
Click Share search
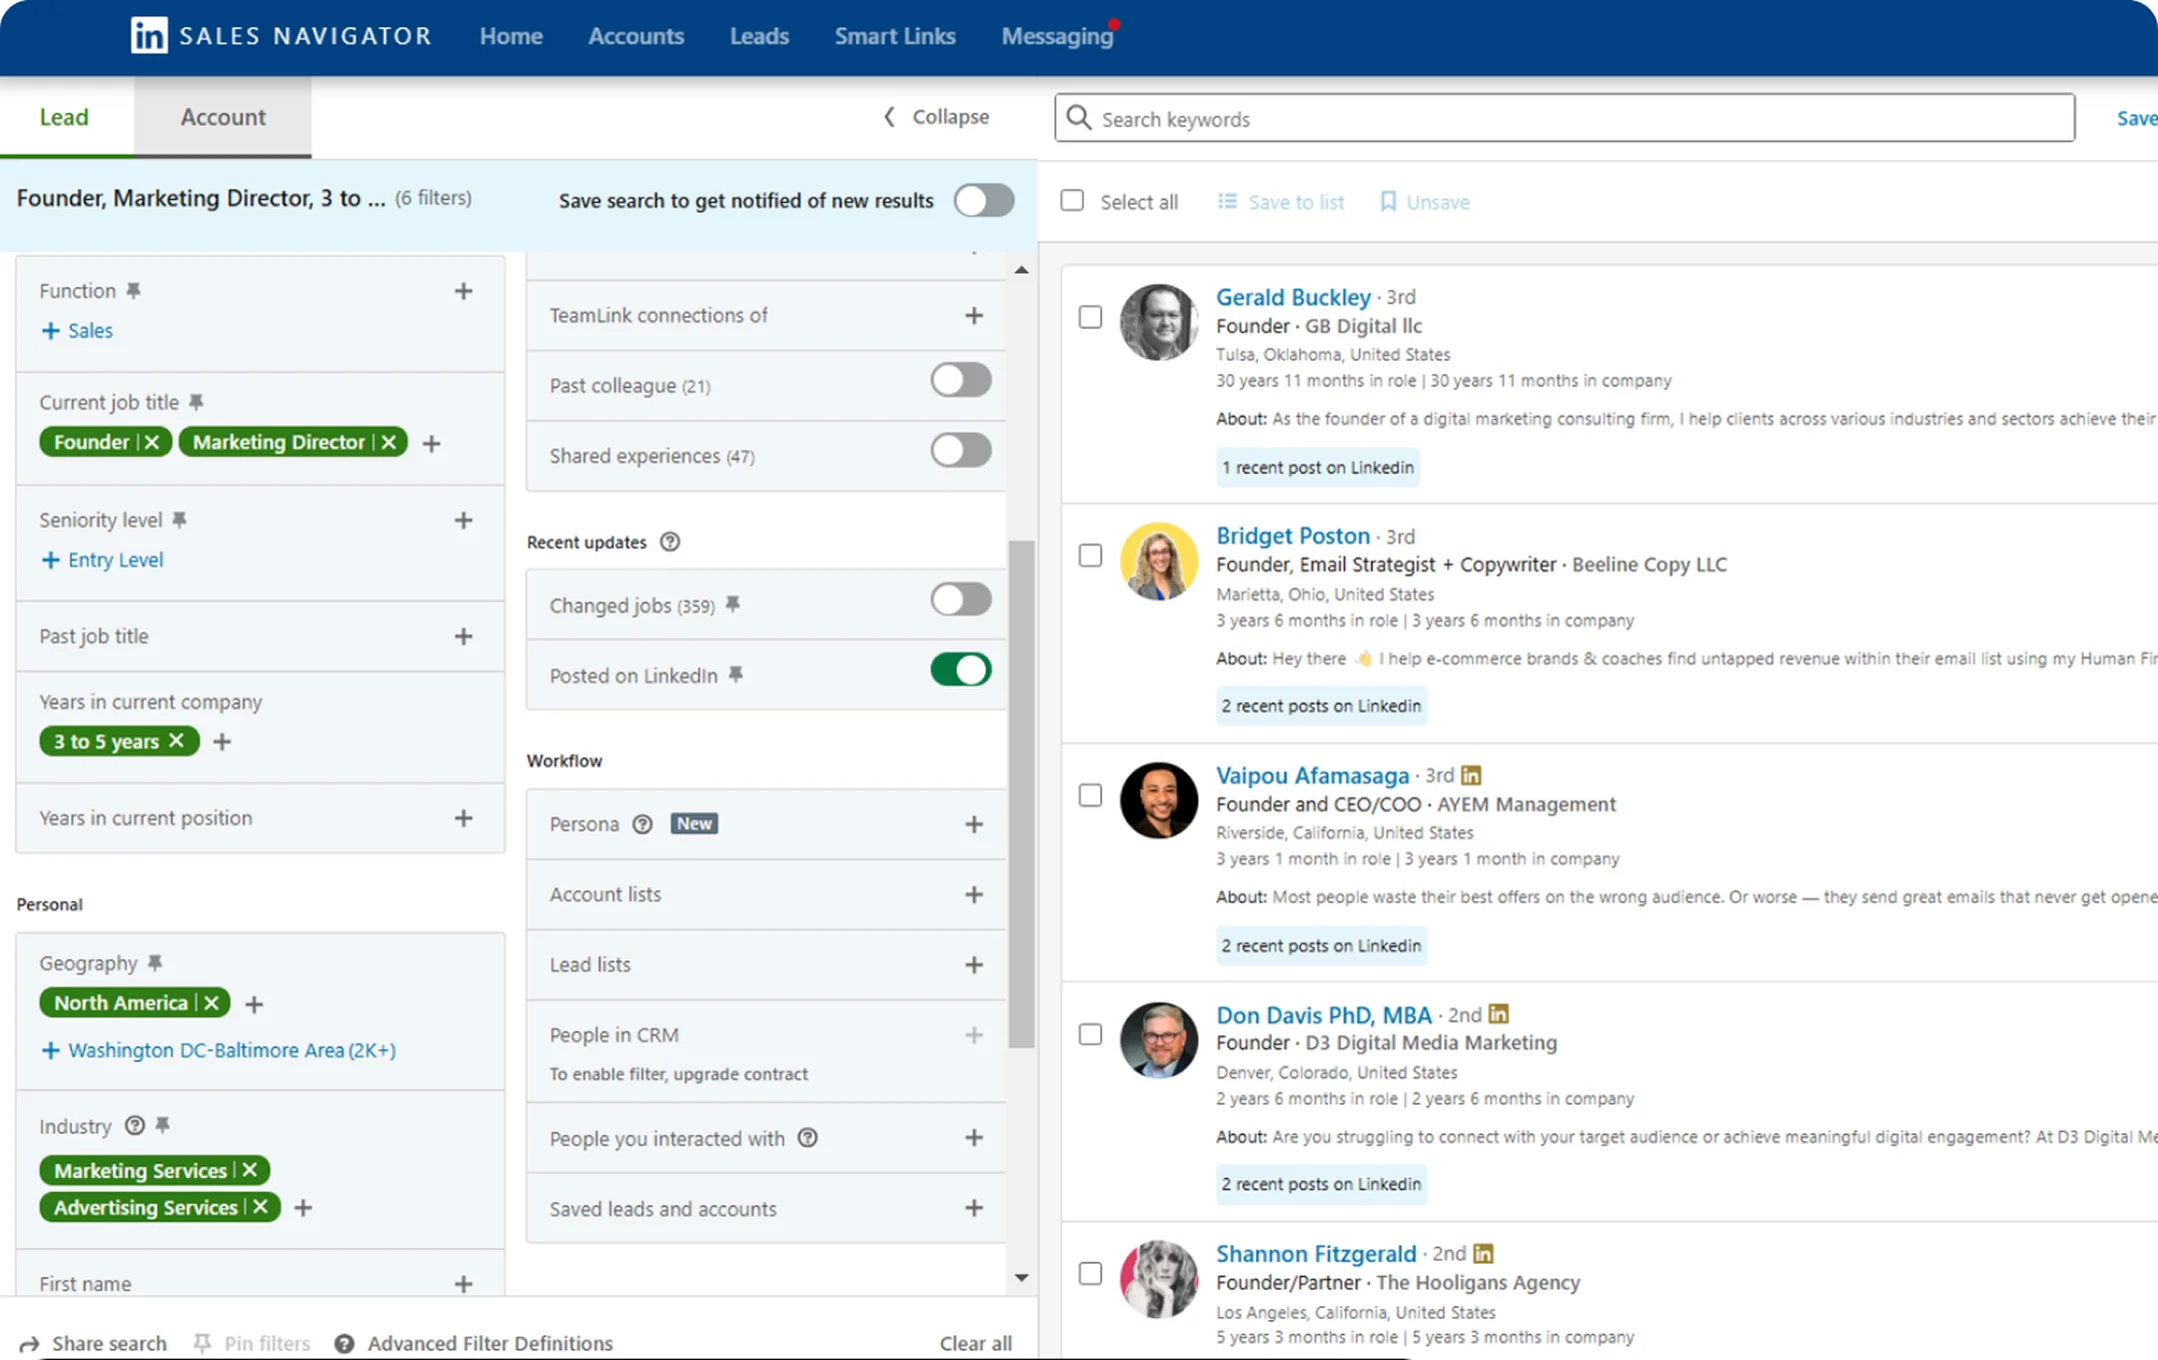(94, 1343)
